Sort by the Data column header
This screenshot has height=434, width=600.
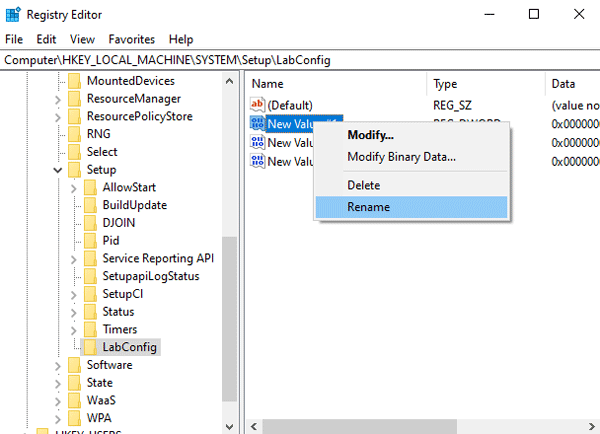click(x=573, y=84)
